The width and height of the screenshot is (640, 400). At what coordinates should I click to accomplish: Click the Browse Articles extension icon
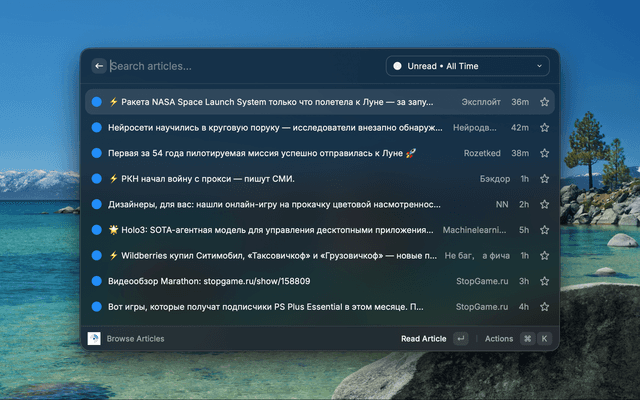click(x=94, y=339)
